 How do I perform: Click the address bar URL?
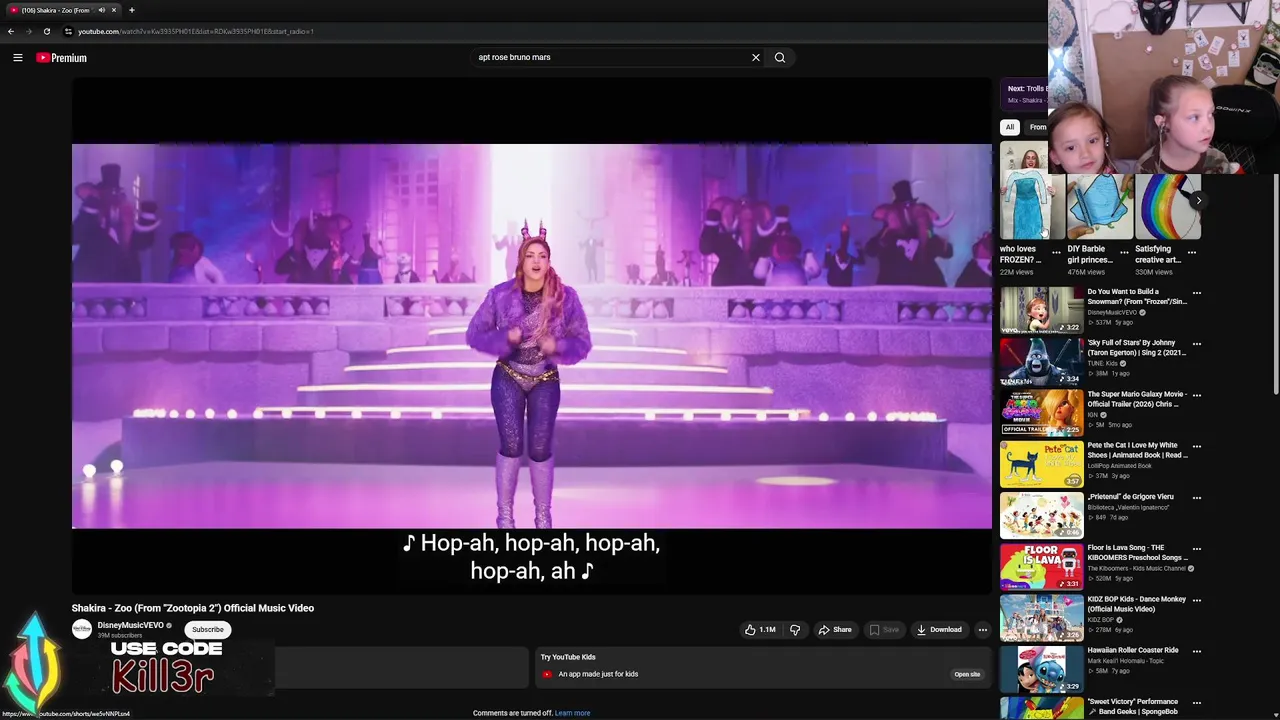[x=195, y=31]
